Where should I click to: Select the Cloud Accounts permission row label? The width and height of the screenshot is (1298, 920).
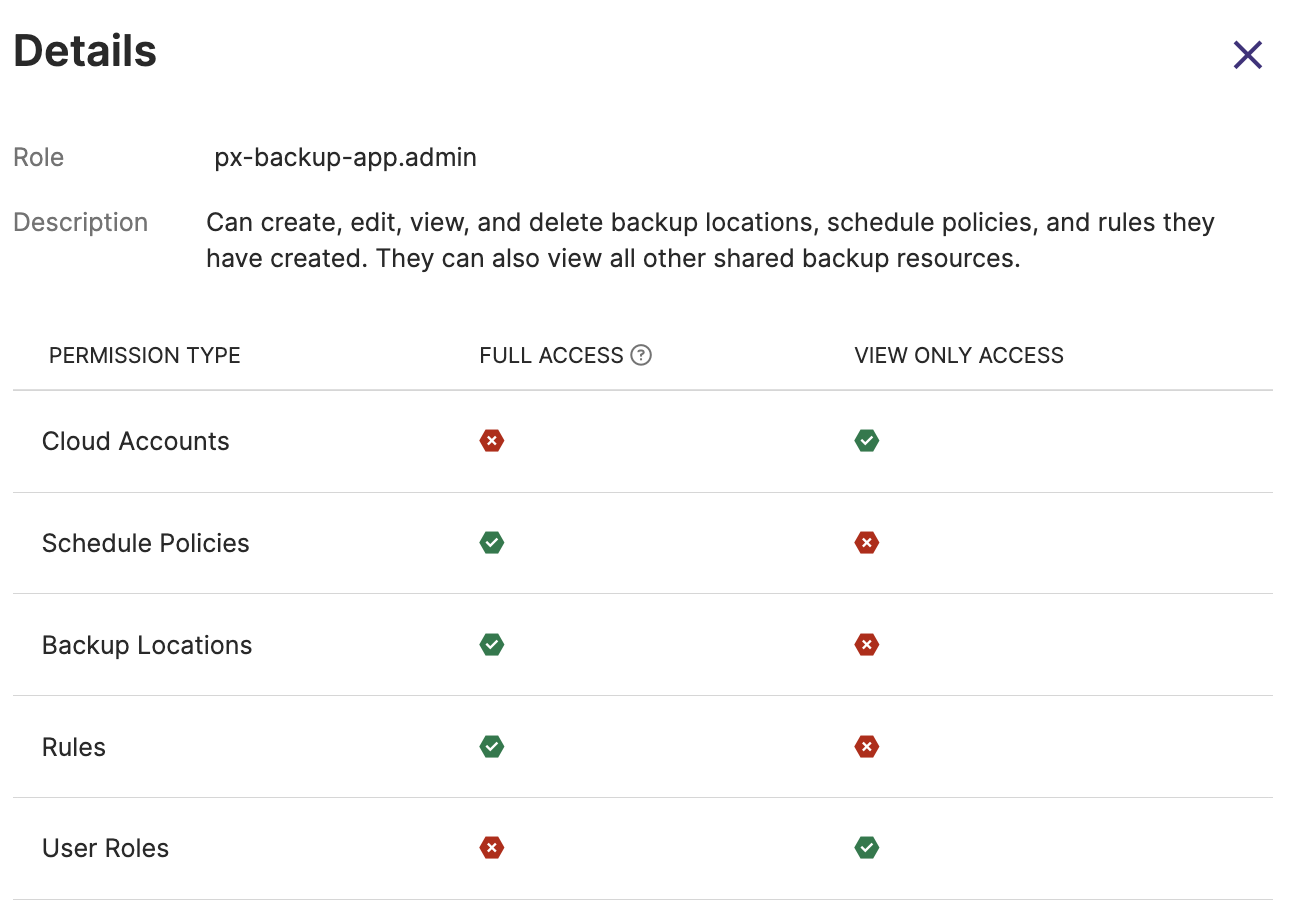pos(135,441)
